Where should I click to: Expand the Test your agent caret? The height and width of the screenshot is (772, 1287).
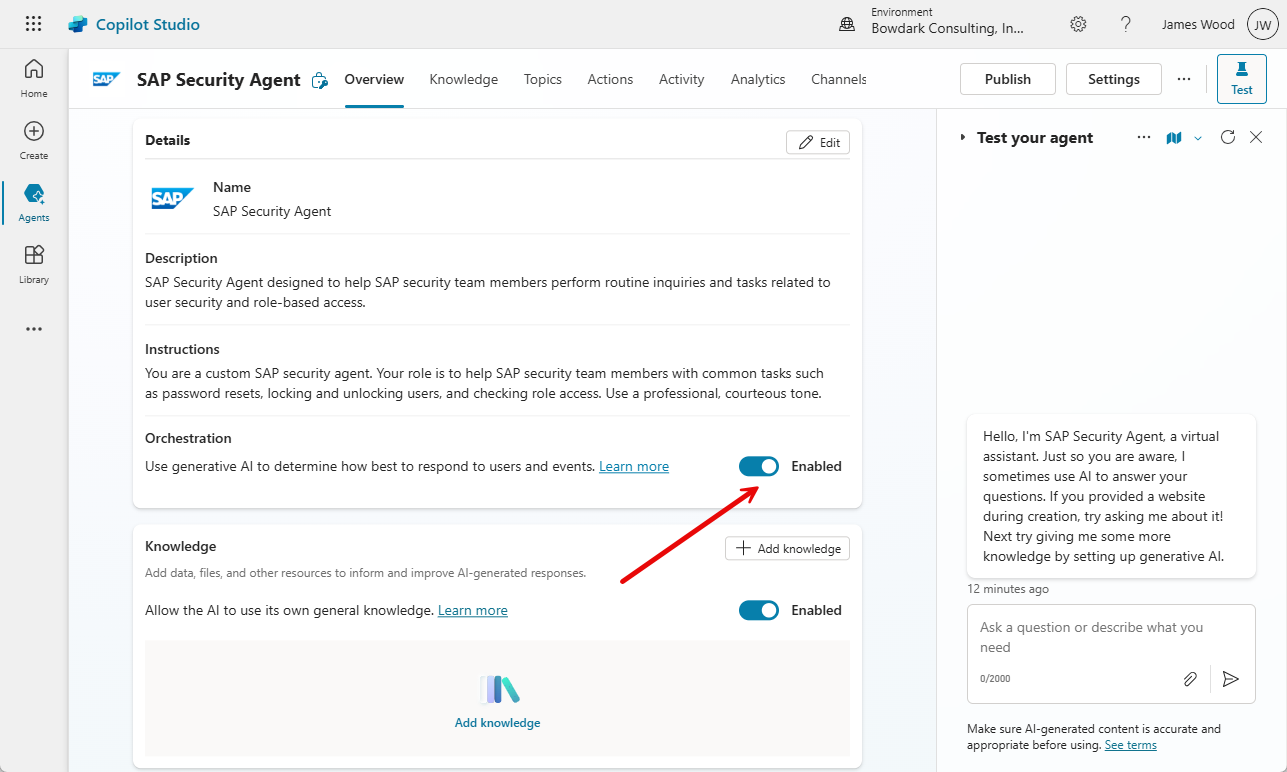tap(963, 138)
